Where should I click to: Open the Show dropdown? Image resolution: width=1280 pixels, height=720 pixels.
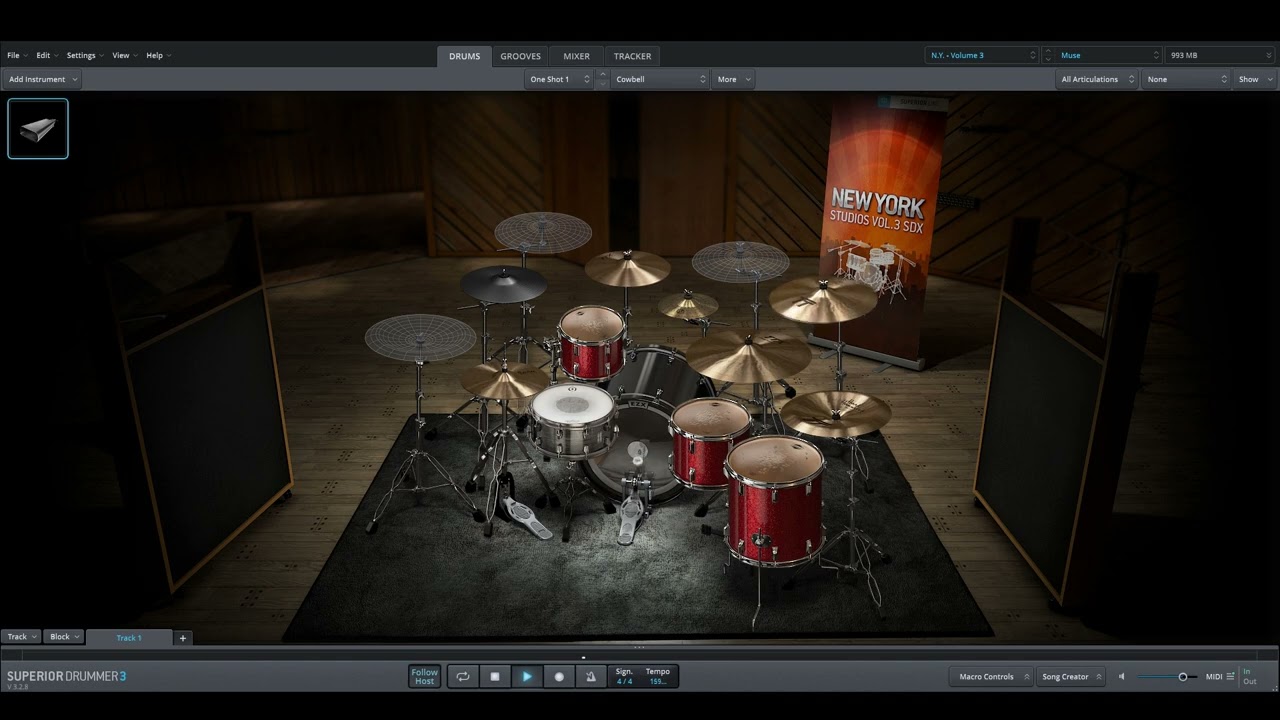click(x=1255, y=79)
